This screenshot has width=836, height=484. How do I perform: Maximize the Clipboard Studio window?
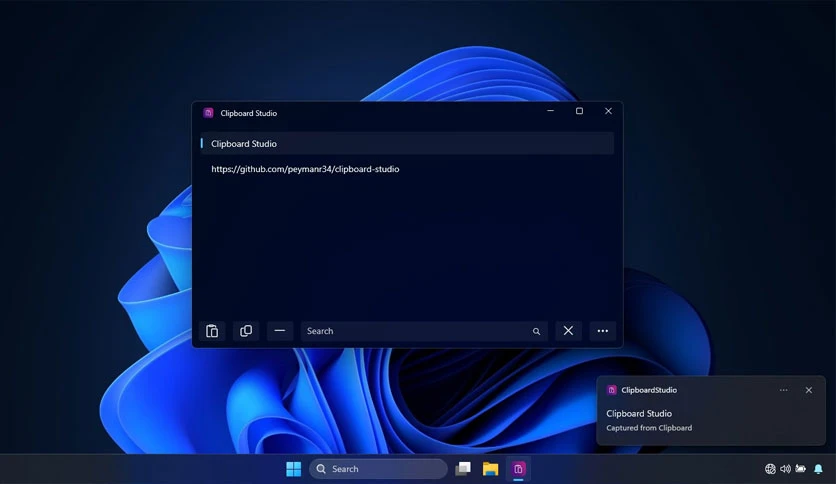[x=580, y=111]
